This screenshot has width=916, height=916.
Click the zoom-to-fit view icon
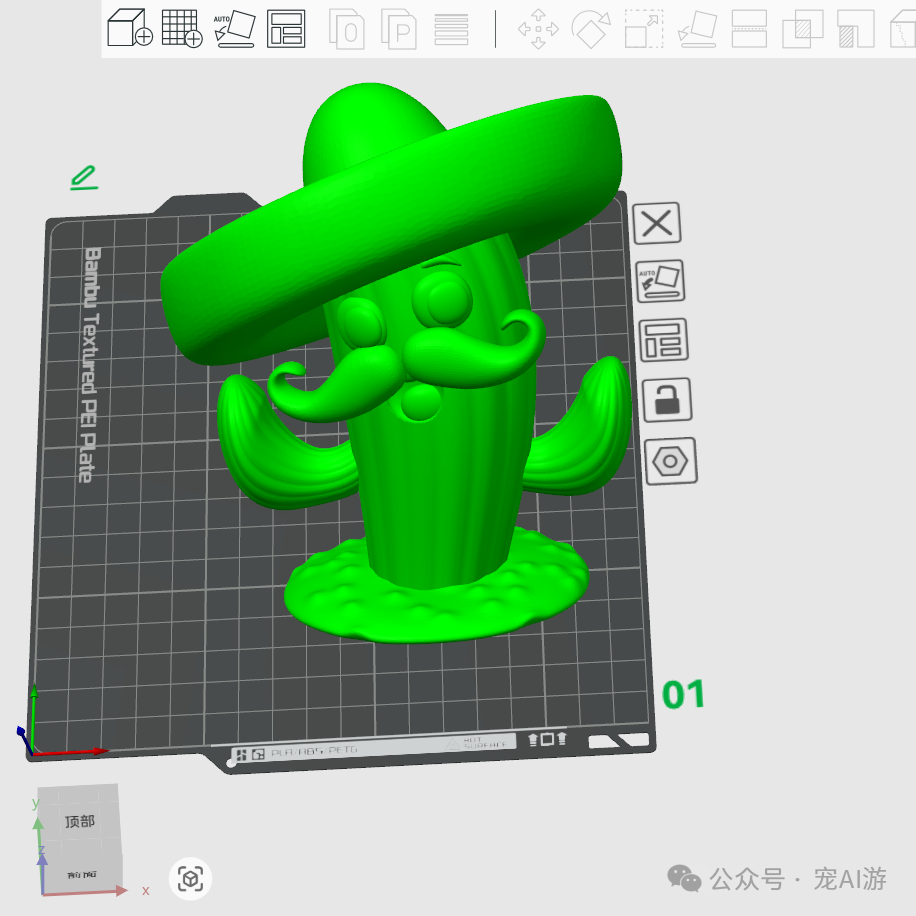point(190,879)
